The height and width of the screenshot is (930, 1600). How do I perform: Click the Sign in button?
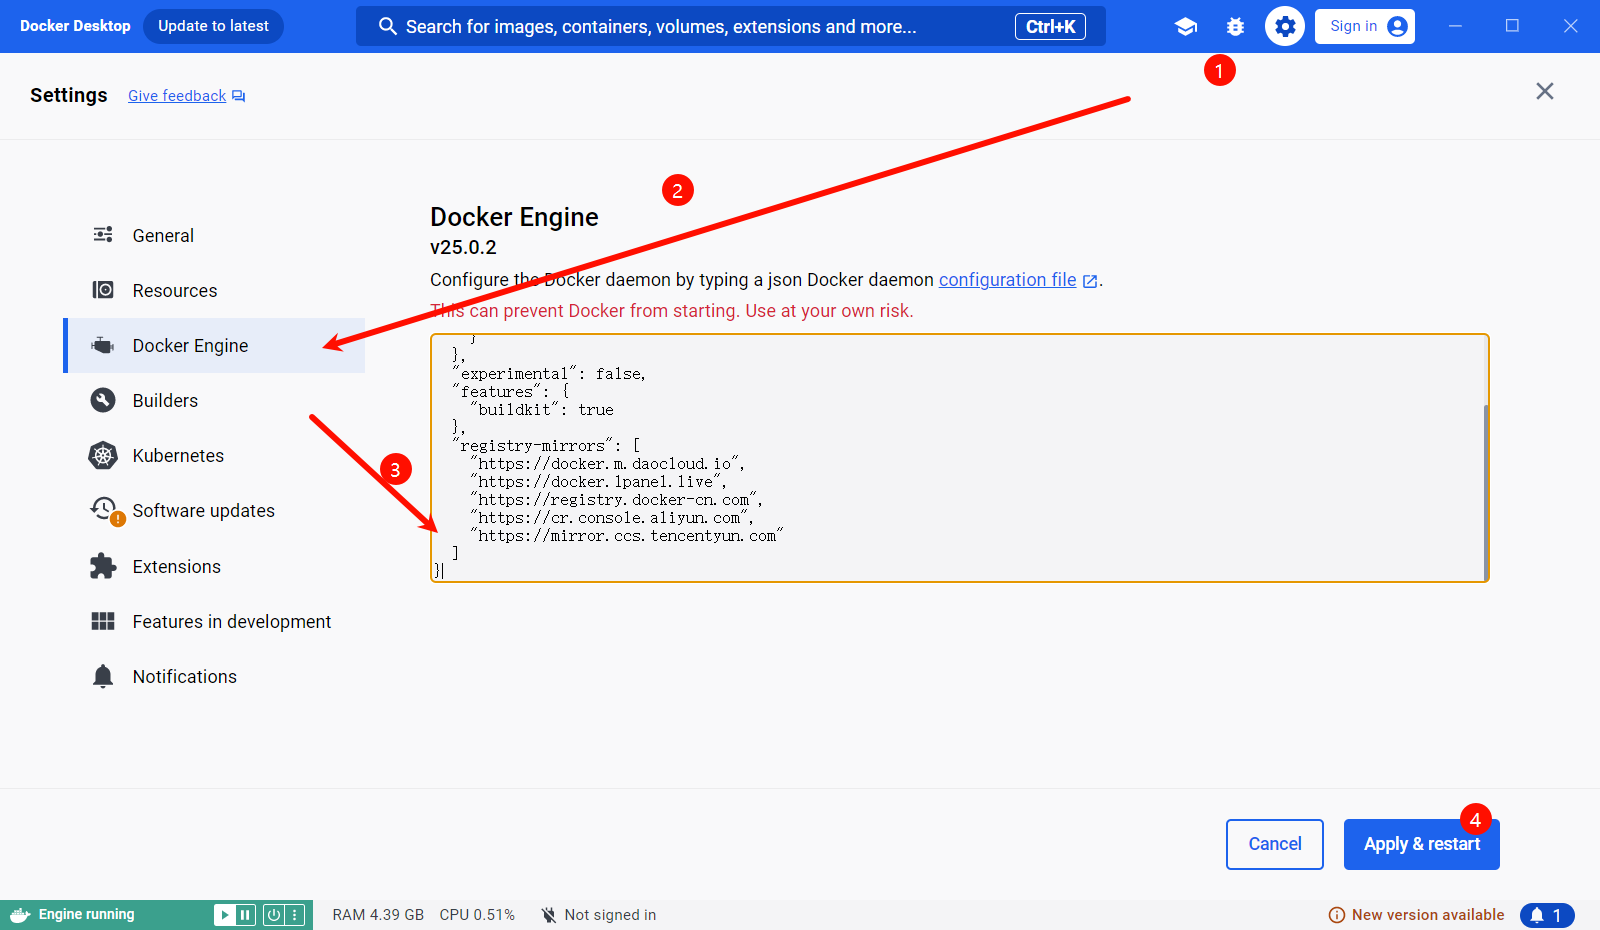1364,26
